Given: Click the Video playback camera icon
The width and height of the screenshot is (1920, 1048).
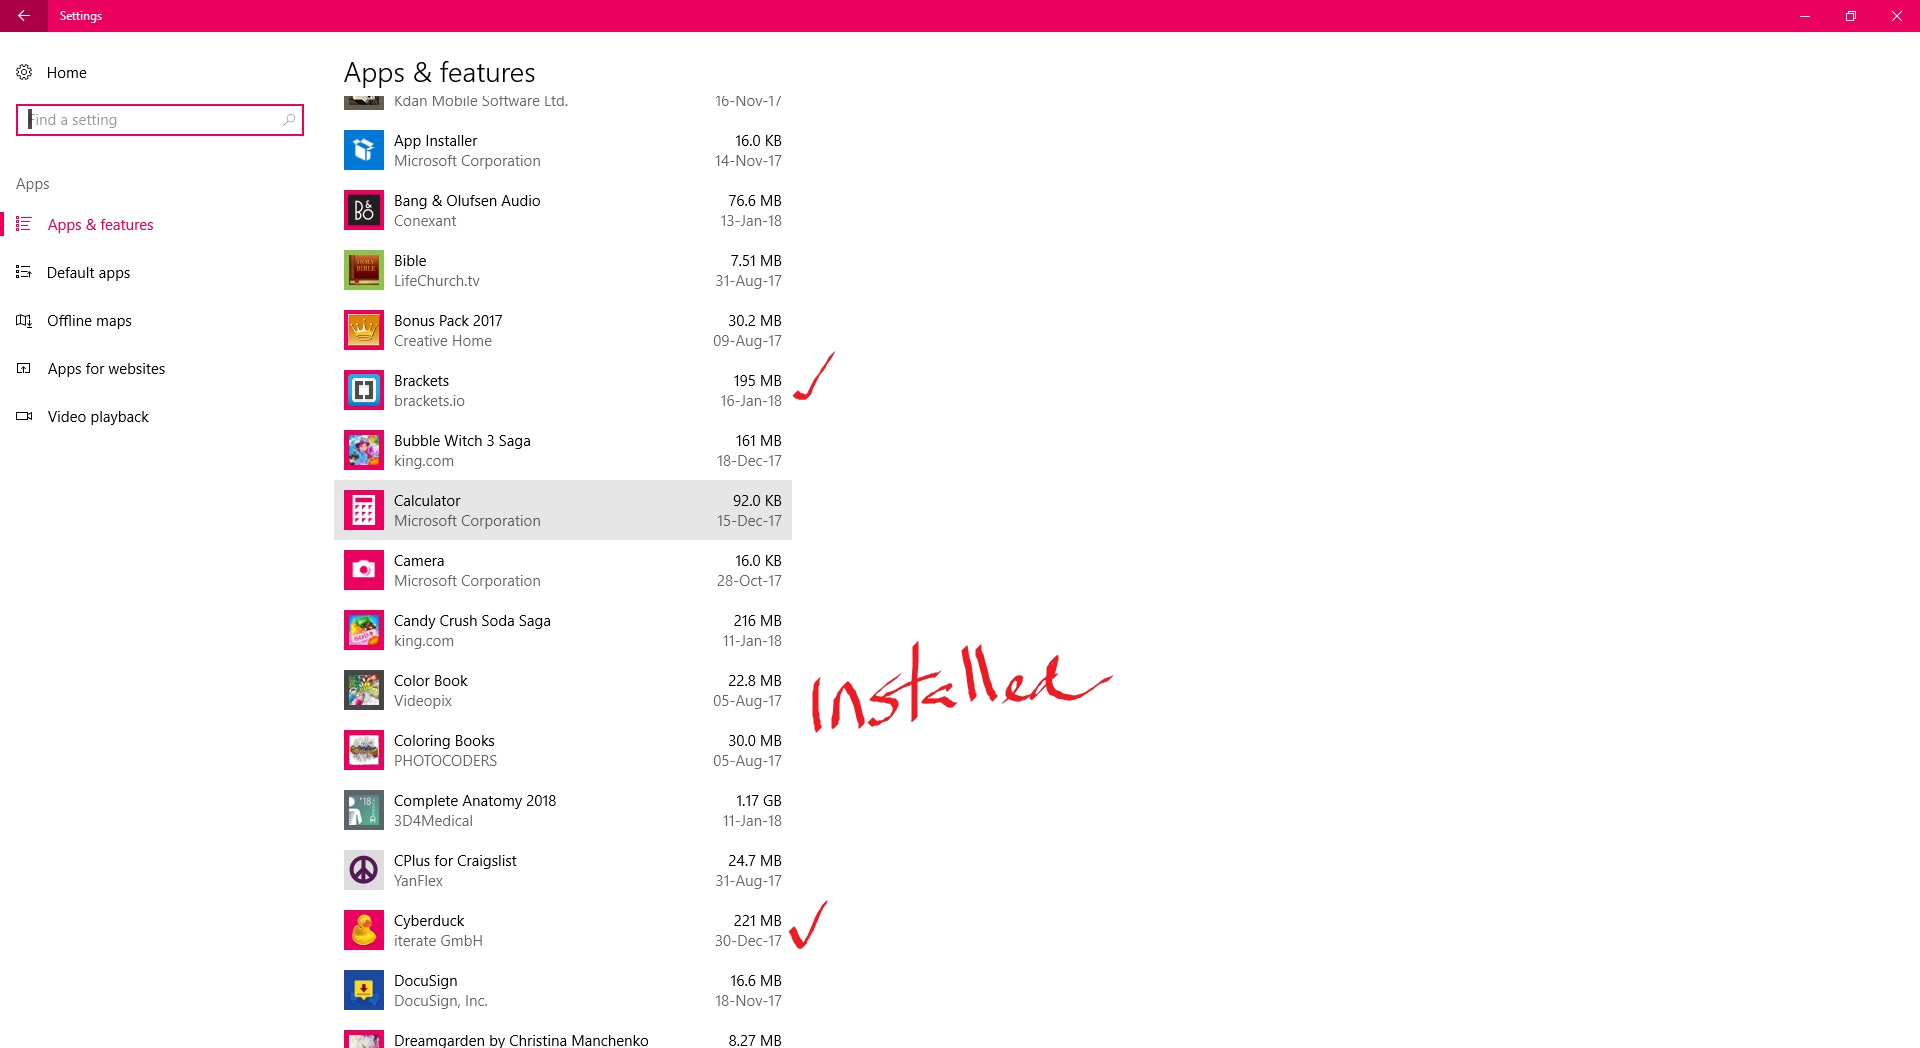Looking at the screenshot, I should pyautogui.click(x=24, y=416).
